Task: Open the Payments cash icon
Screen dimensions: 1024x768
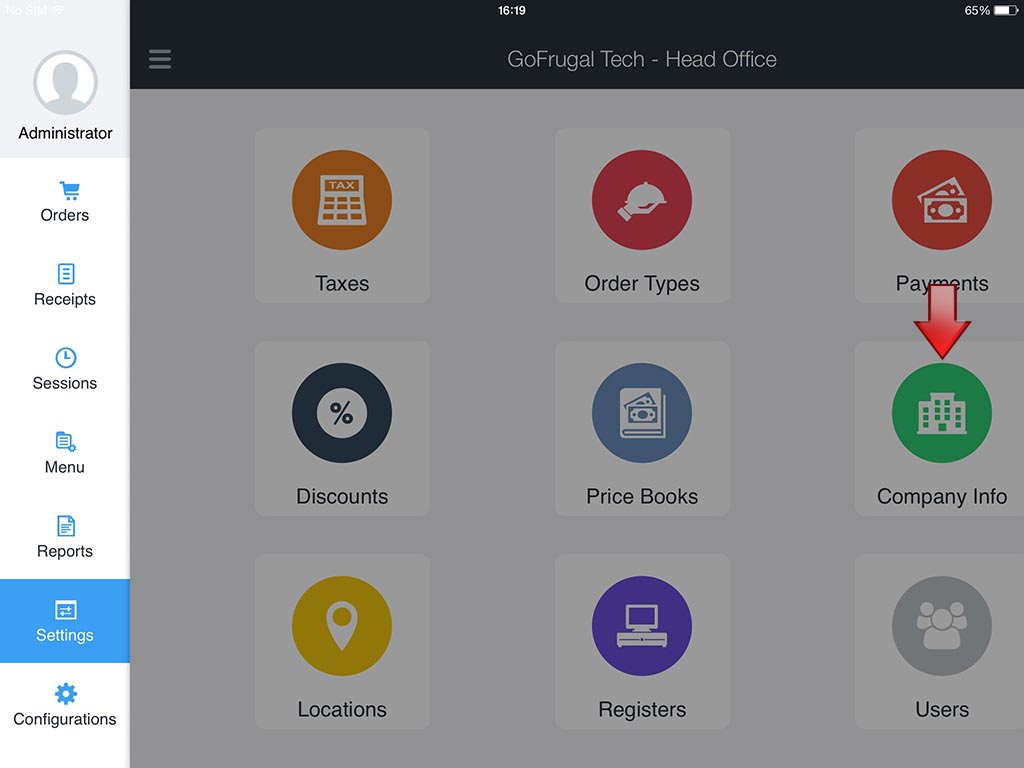Action: [941, 200]
